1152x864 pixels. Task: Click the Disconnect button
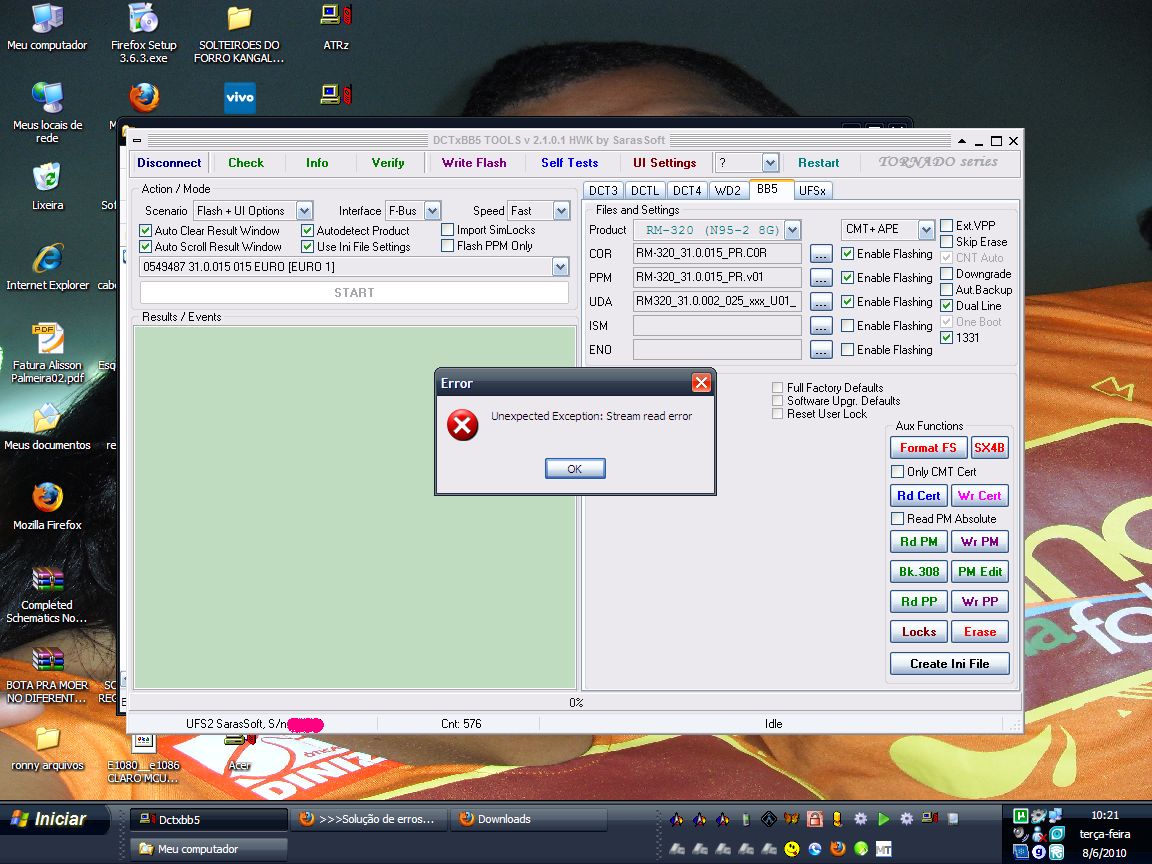coord(169,163)
